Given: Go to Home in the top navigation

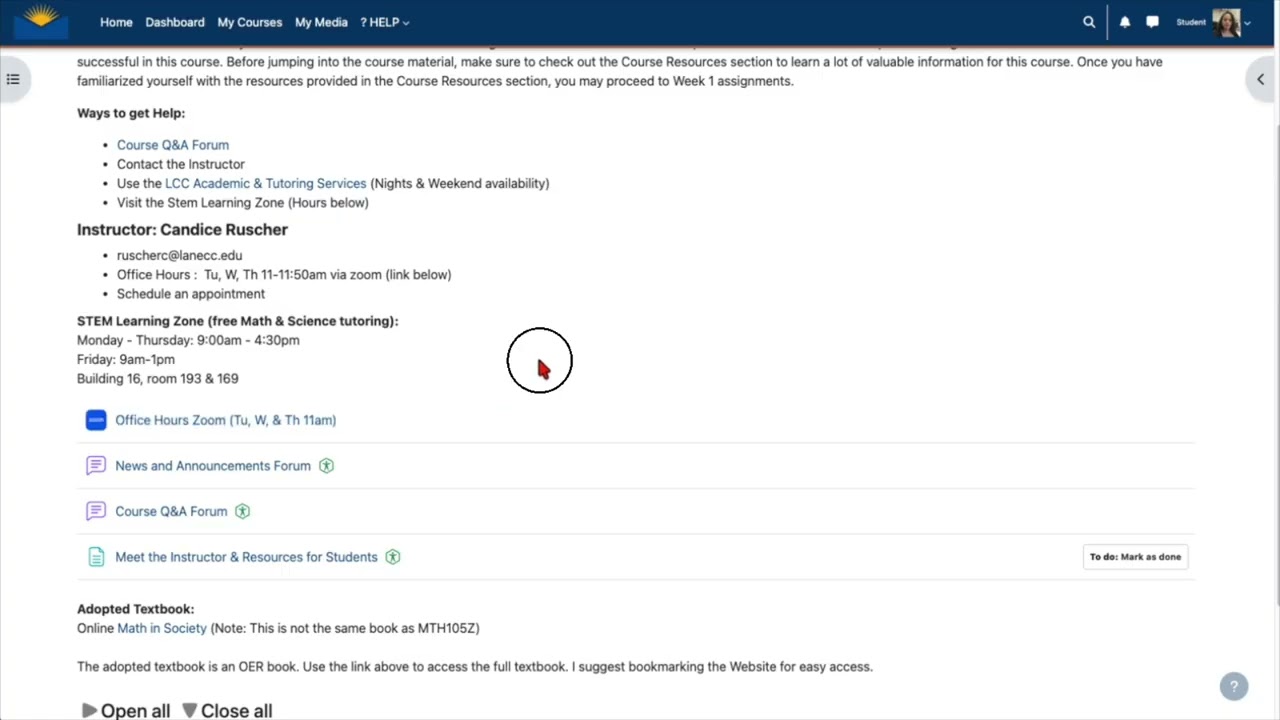Looking at the screenshot, I should tap(116, 22).
